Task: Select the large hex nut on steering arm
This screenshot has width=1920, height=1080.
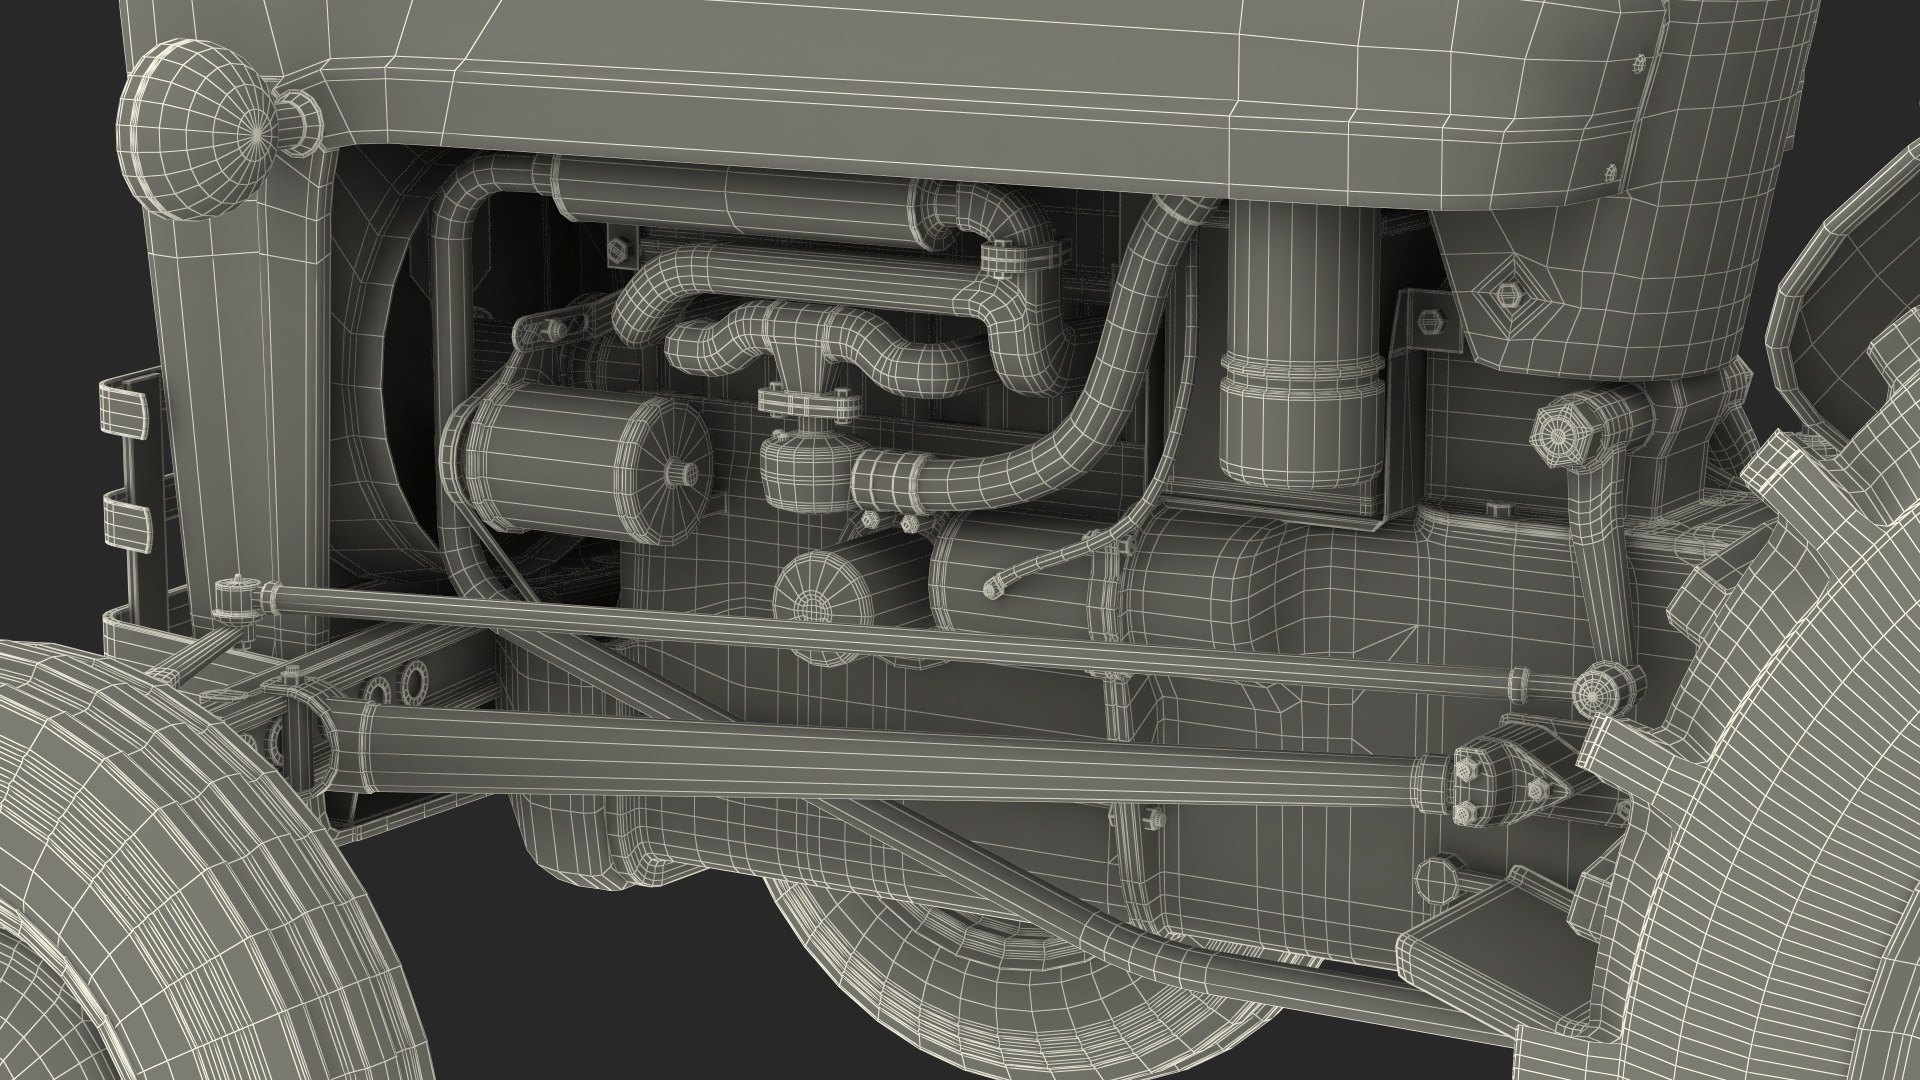Action: click(x=1560, y=433)
